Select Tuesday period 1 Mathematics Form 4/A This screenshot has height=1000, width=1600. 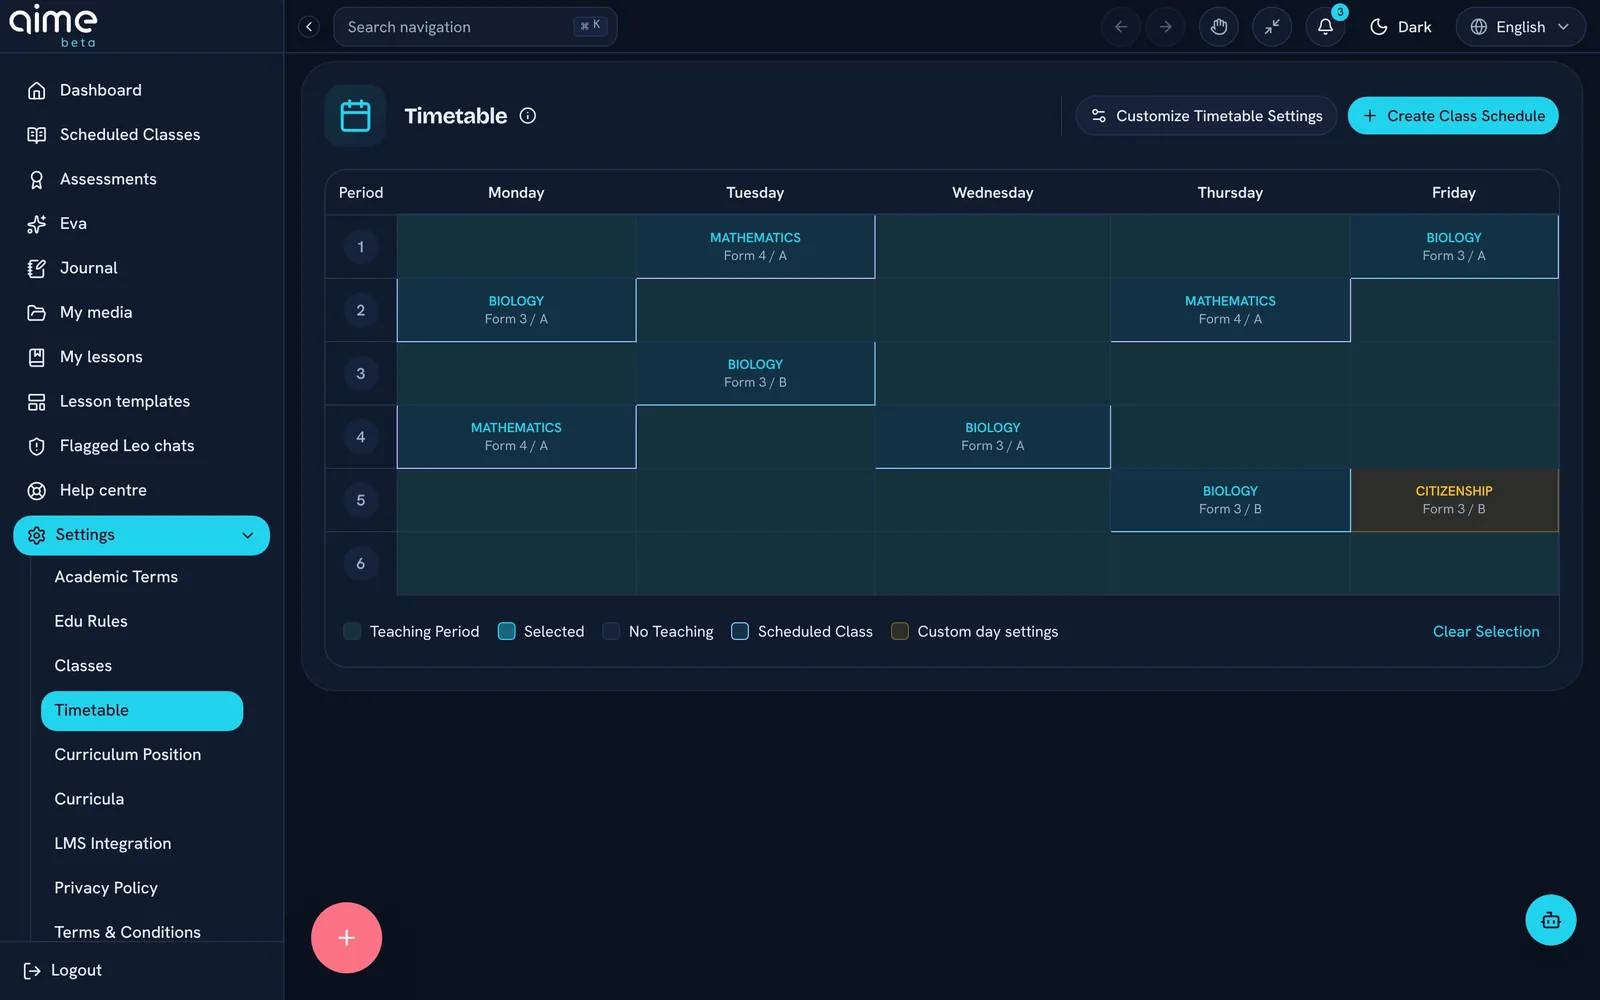tap(755, 247)
